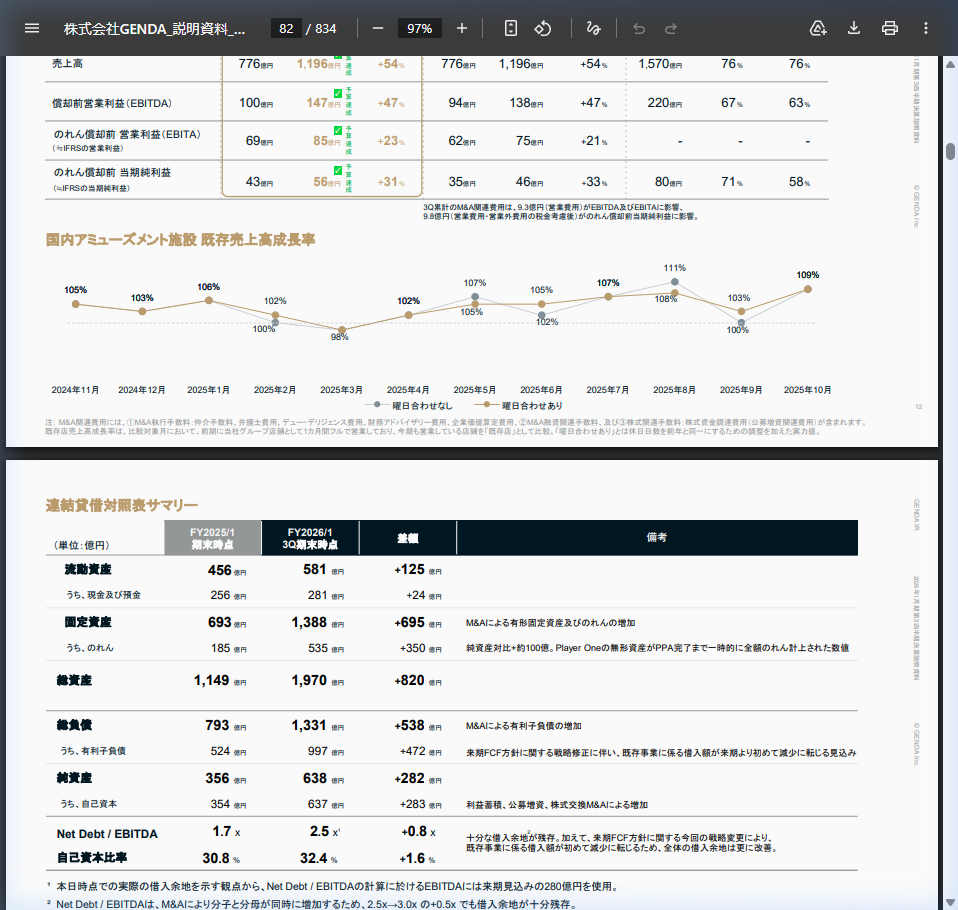Viewport: 958px width, 910px height.
Task: Print the document
Action: click(x=889, y=28)
